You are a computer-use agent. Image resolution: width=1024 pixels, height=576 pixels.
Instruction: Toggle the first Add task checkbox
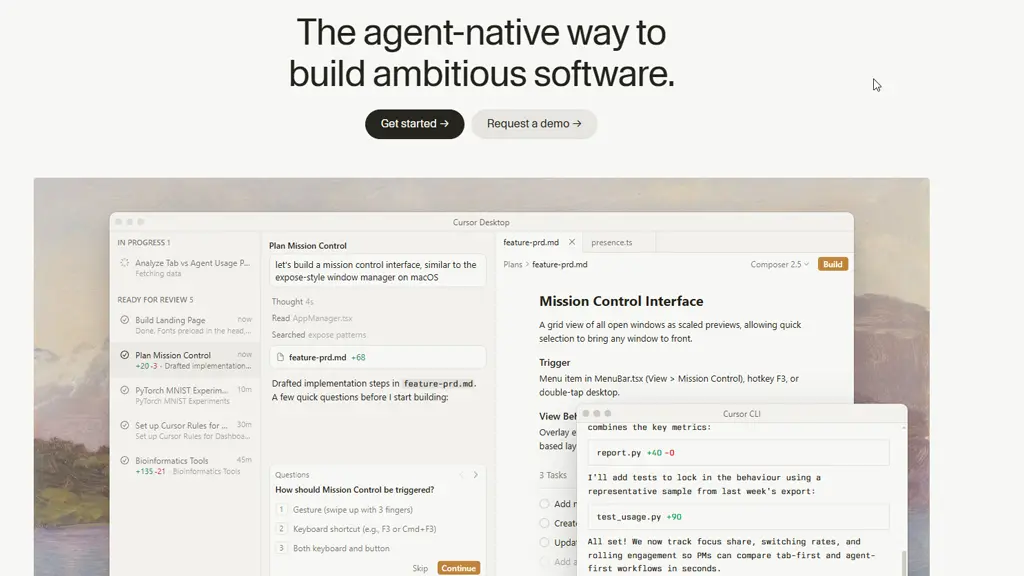[544, 504]
